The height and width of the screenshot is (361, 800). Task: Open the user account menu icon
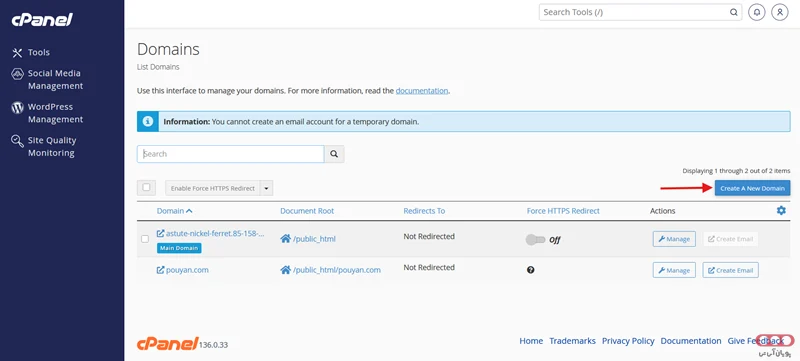(780, 12)
